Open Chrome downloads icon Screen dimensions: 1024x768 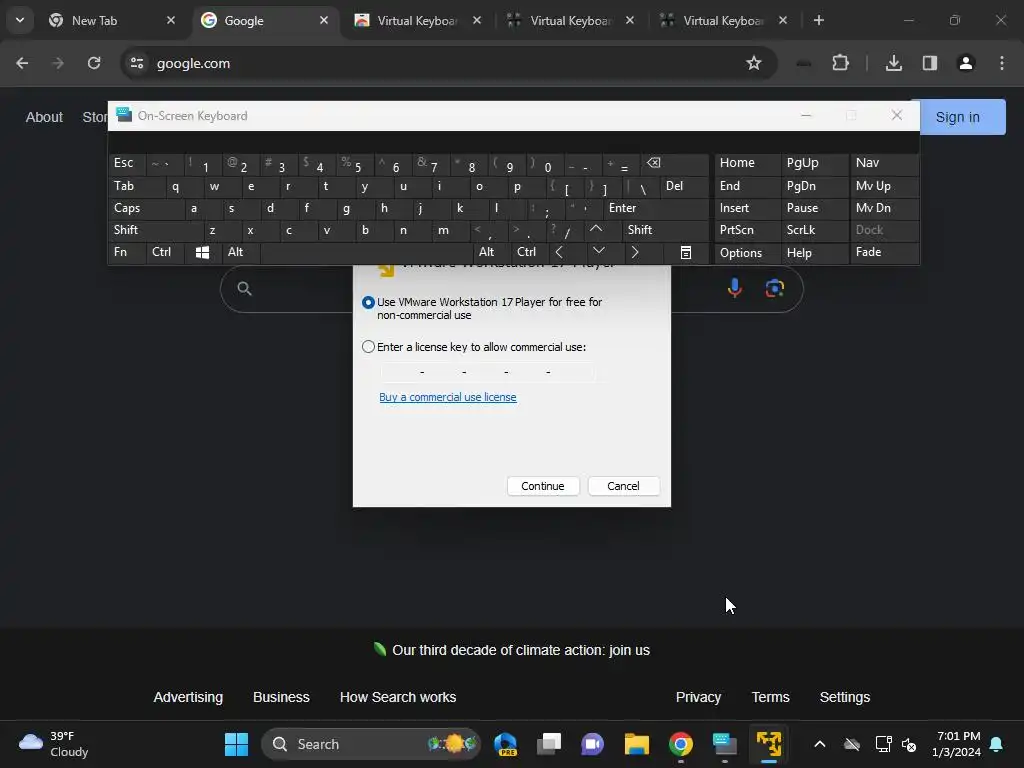893,63
